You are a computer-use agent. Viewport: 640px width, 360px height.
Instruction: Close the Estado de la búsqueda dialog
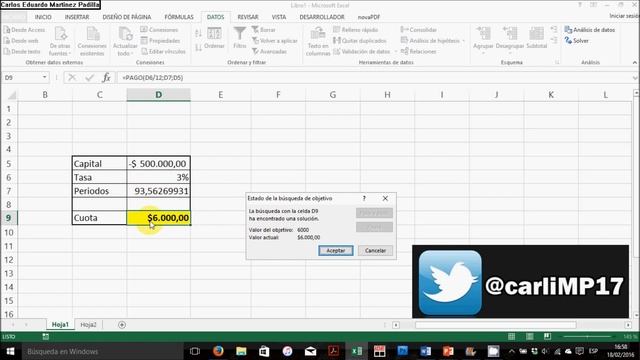pyautogui.click(x=385, y=198)
